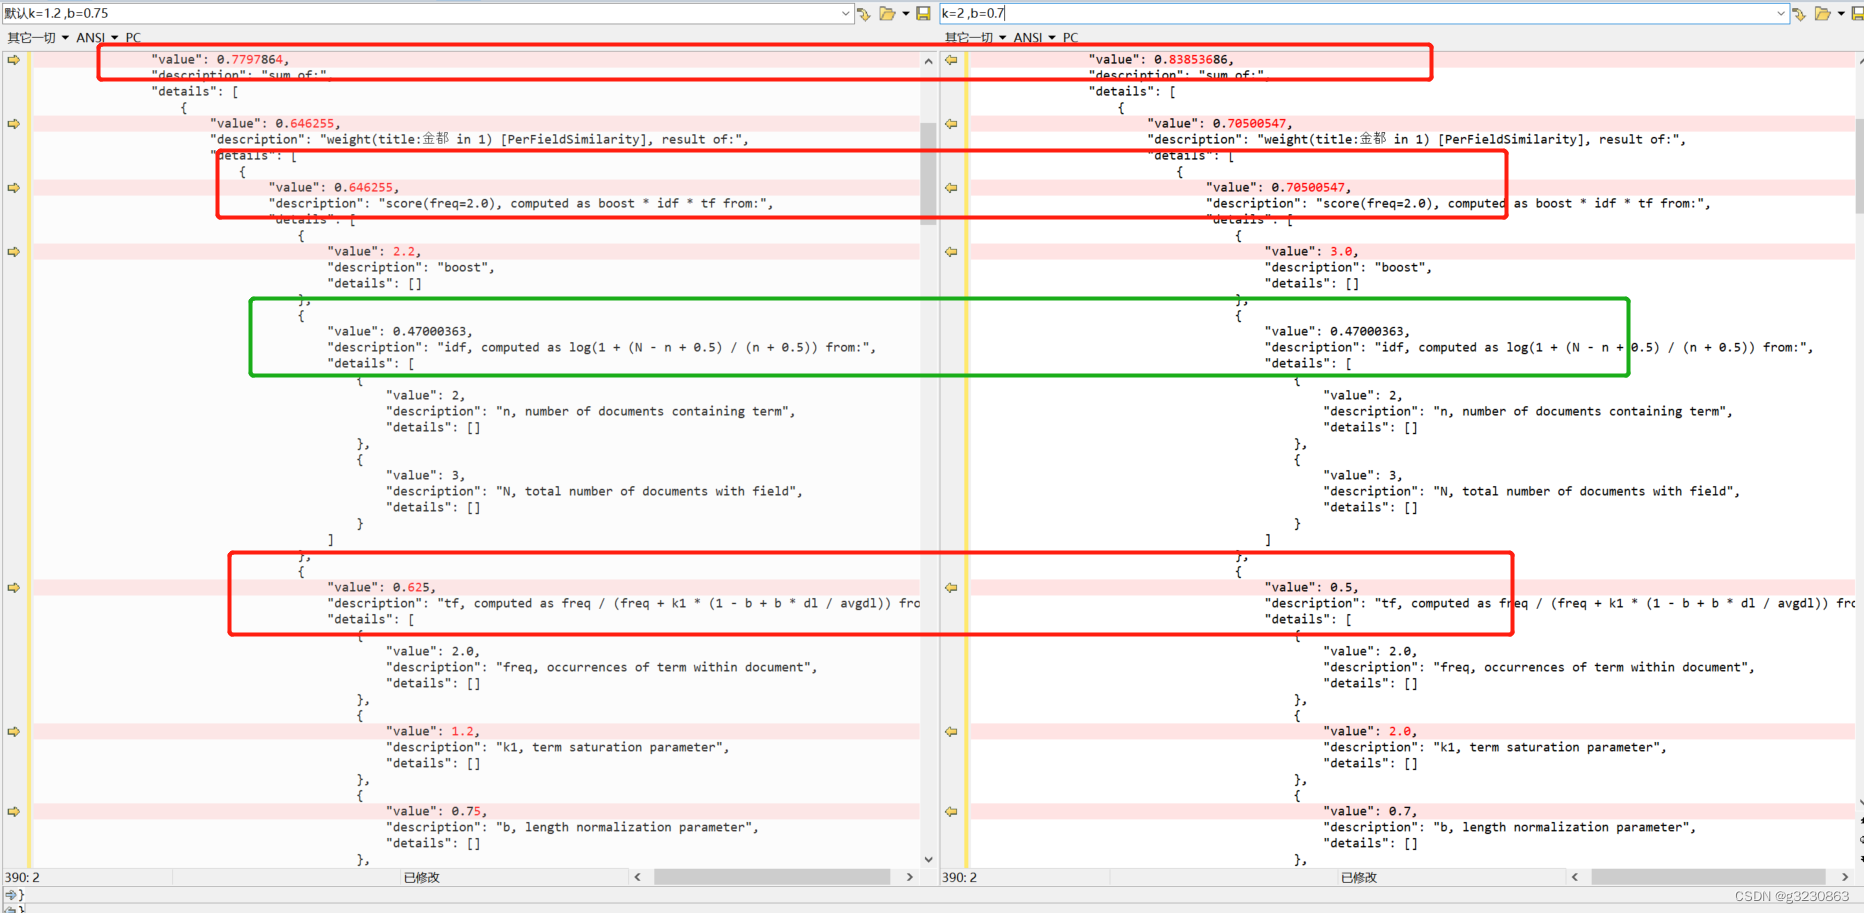This screenshot has height=913, width=1864.
Task: Click left pane boost value 2.2
Action: [x=405, y=252]
